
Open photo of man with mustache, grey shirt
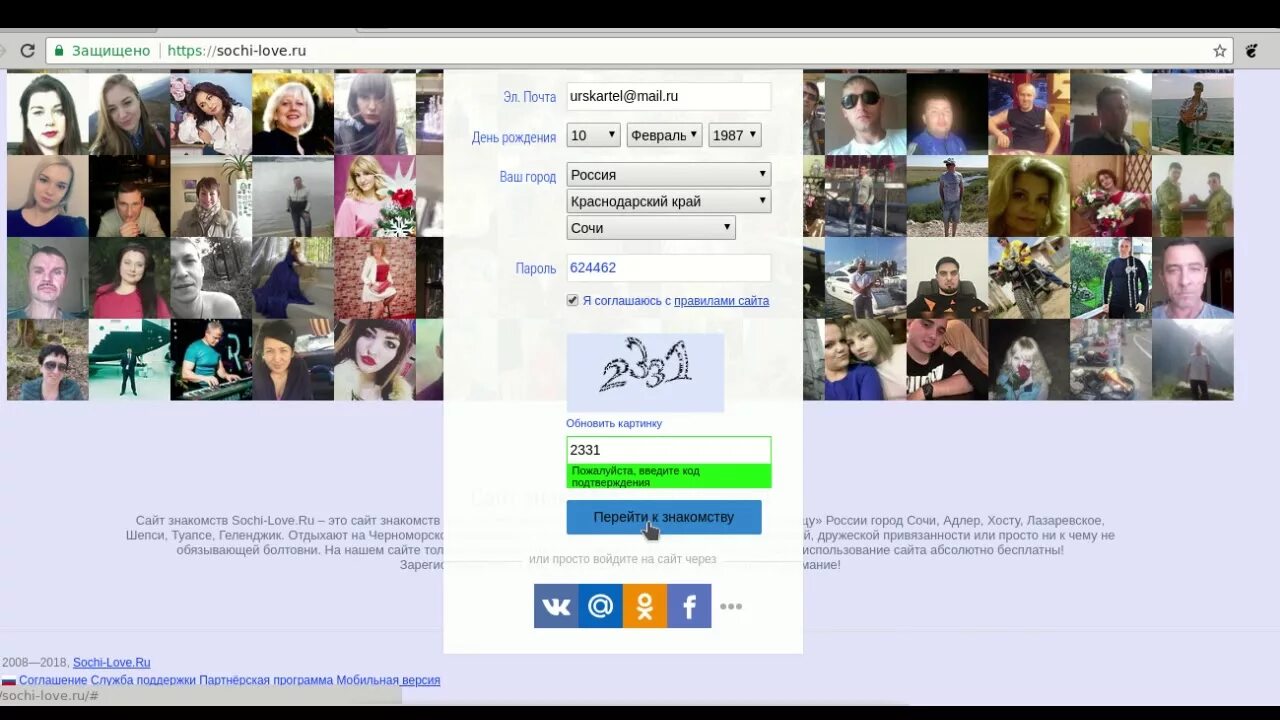point(47,277)
